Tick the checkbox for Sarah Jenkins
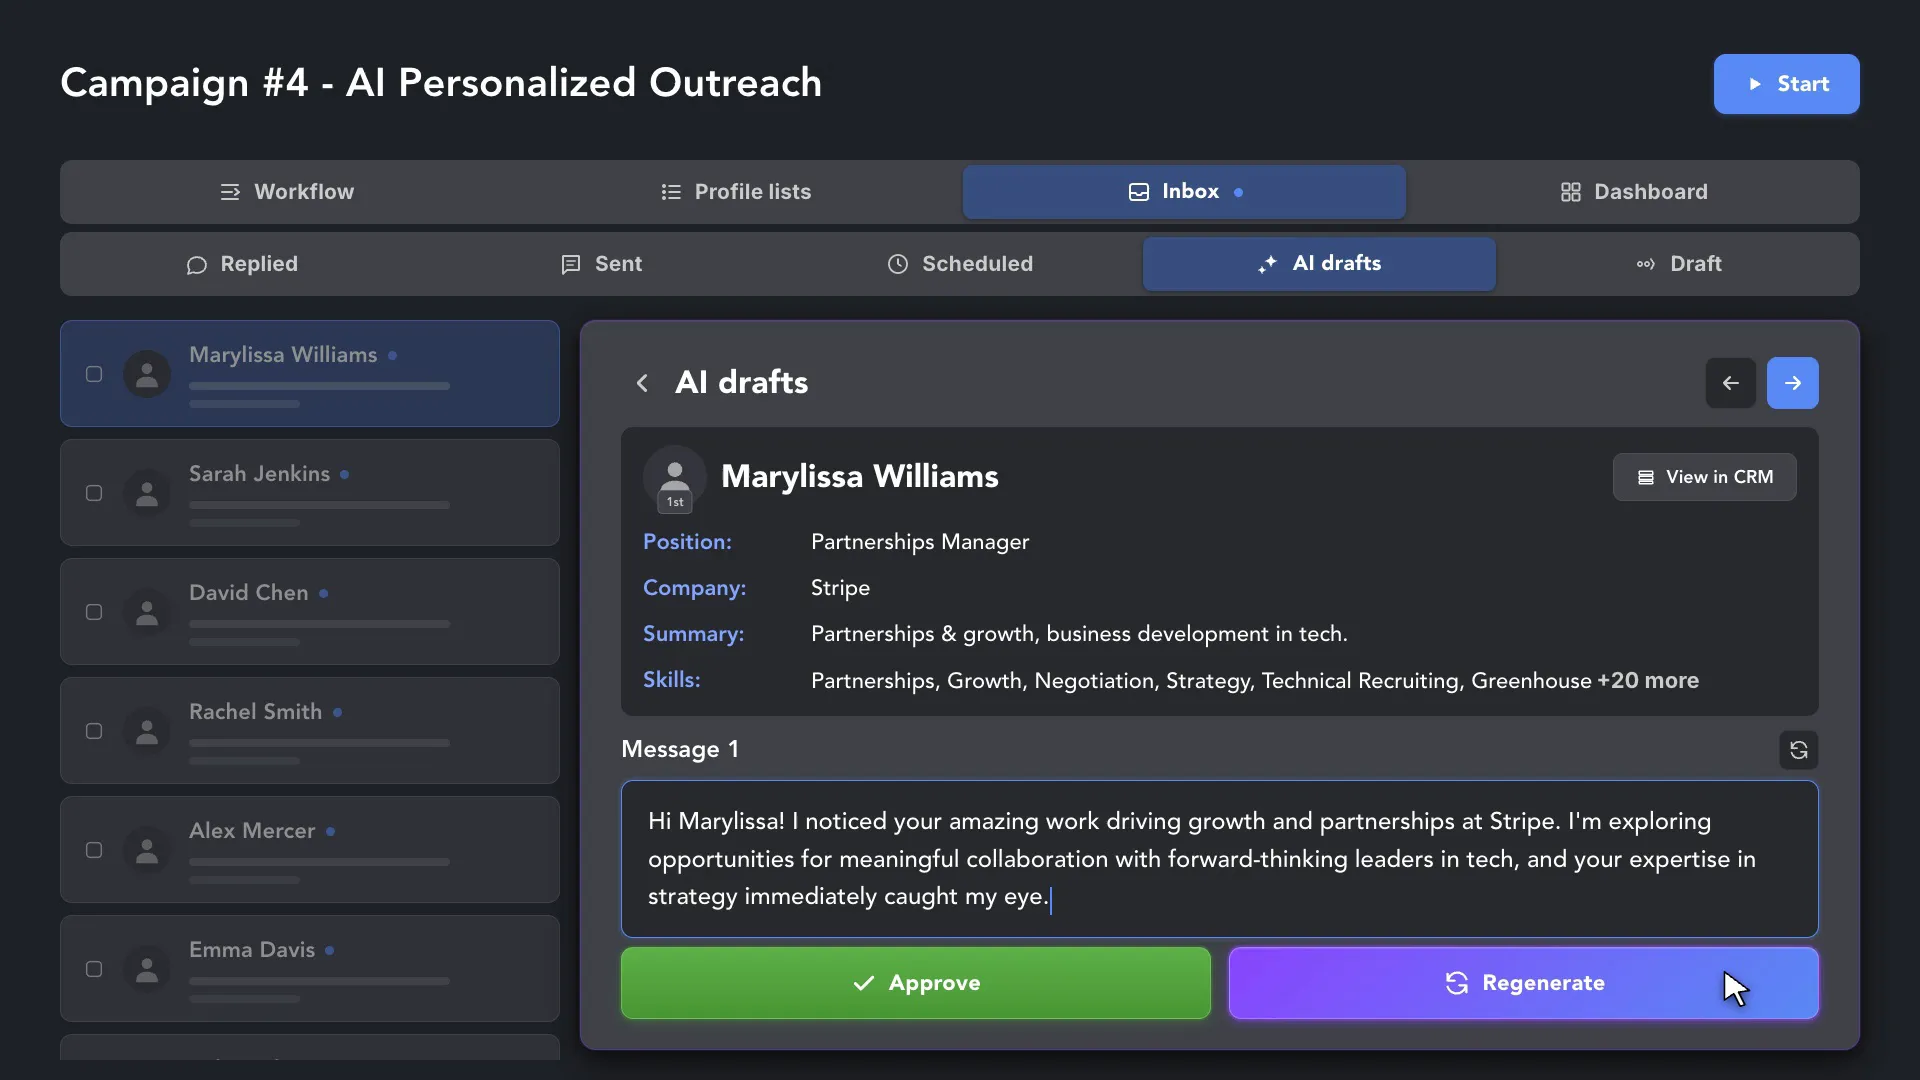 94,493
